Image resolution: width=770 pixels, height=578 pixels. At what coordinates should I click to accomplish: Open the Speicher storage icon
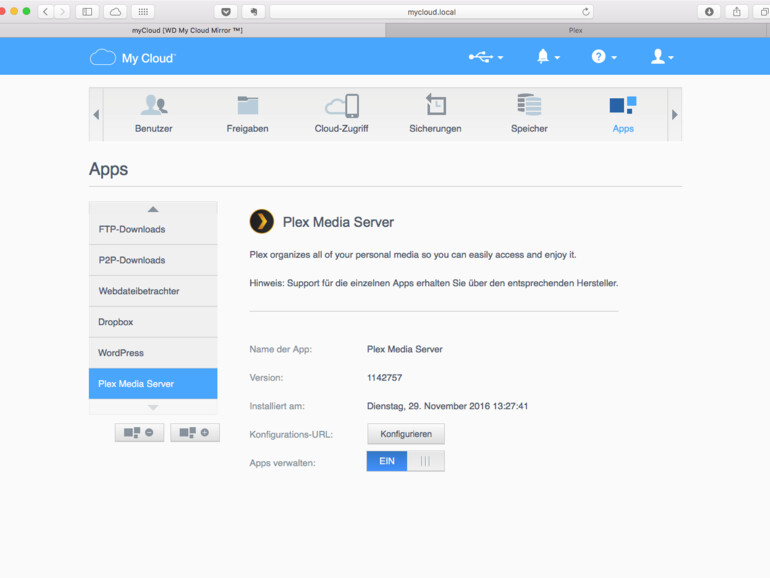point(529,105)
